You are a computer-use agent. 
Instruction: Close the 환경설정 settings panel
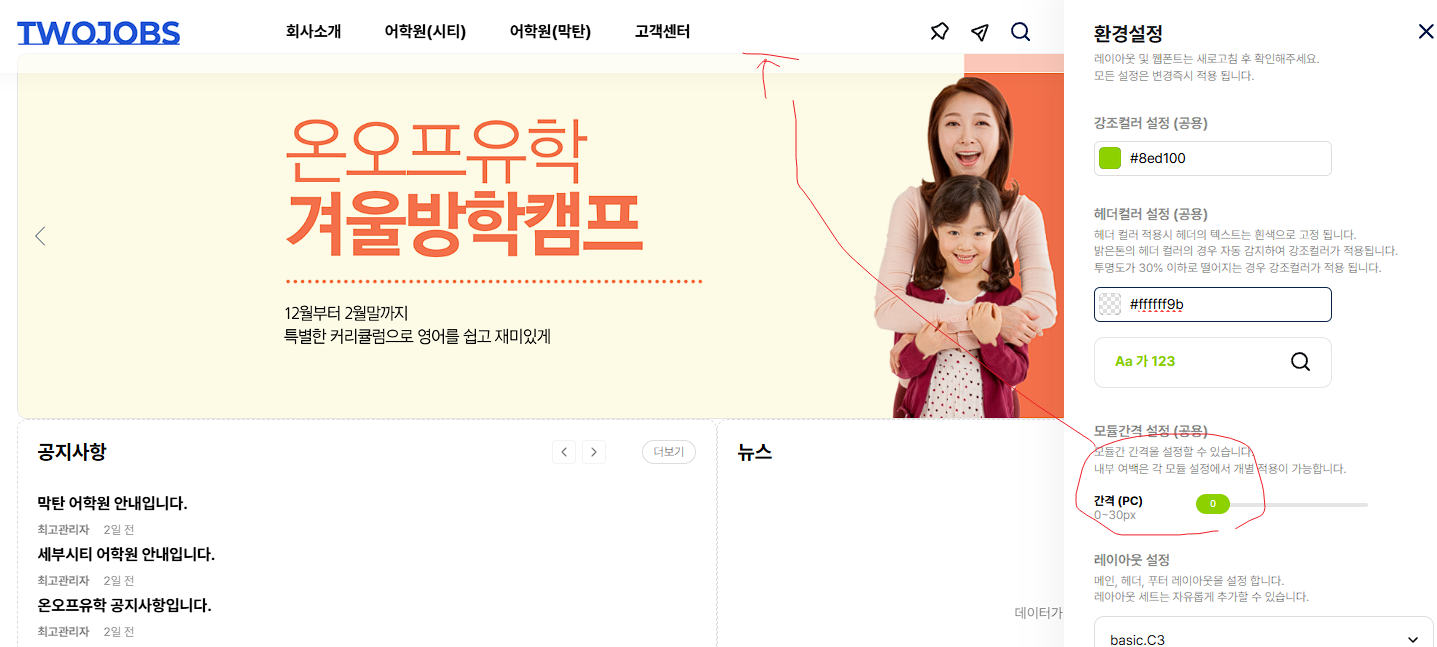[1426, 32]
